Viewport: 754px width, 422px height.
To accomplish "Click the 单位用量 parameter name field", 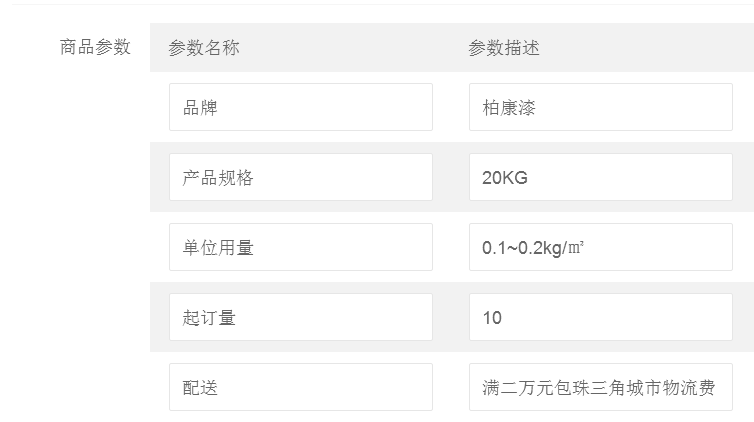I will tap(300, 247).
